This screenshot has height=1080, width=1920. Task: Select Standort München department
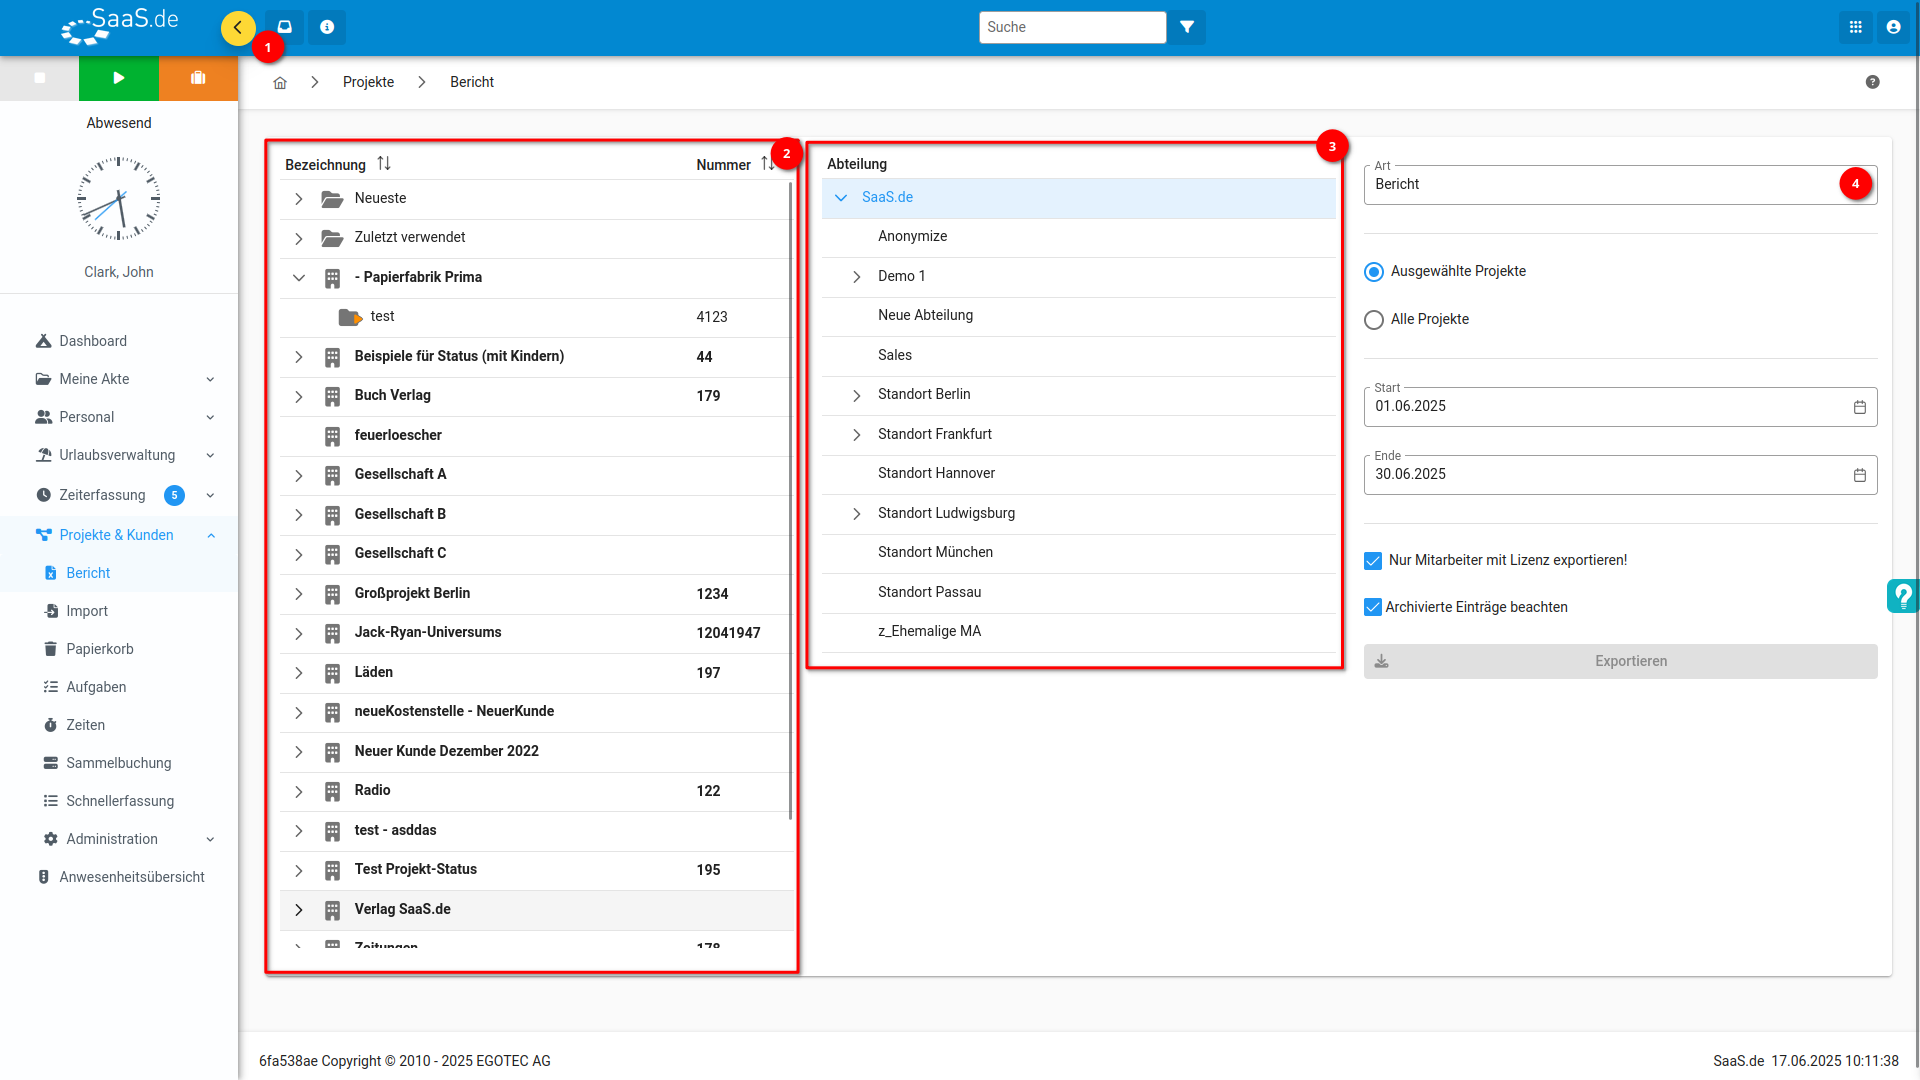click(x=1078, y=553)
